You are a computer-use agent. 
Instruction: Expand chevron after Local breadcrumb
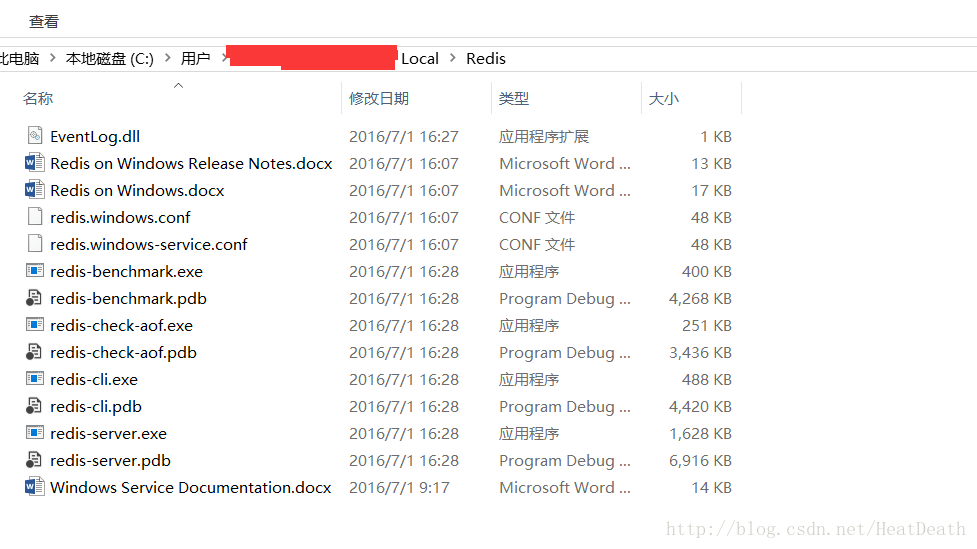click(x=453, y=58)
